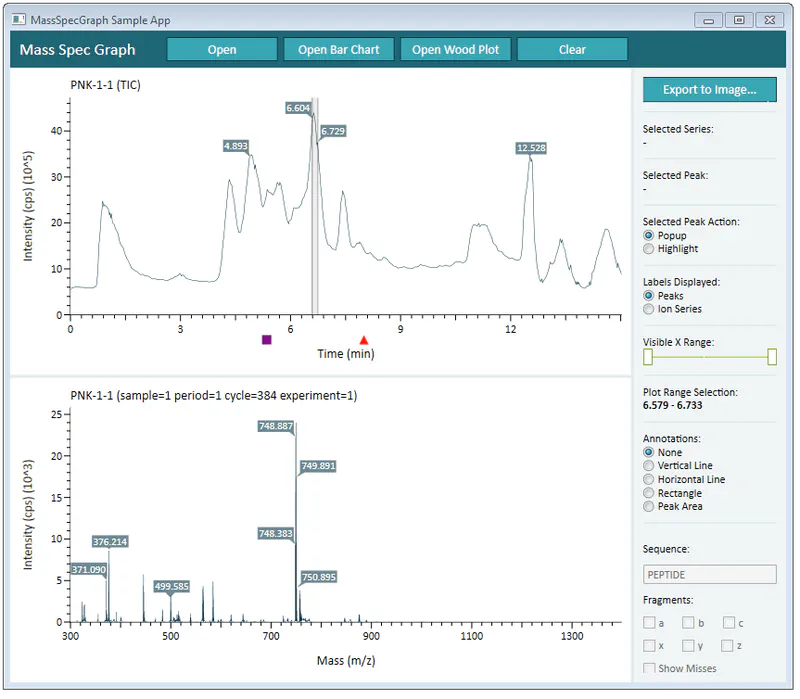Toggle the Show Misses checkbox

click(x=650, y=669)
